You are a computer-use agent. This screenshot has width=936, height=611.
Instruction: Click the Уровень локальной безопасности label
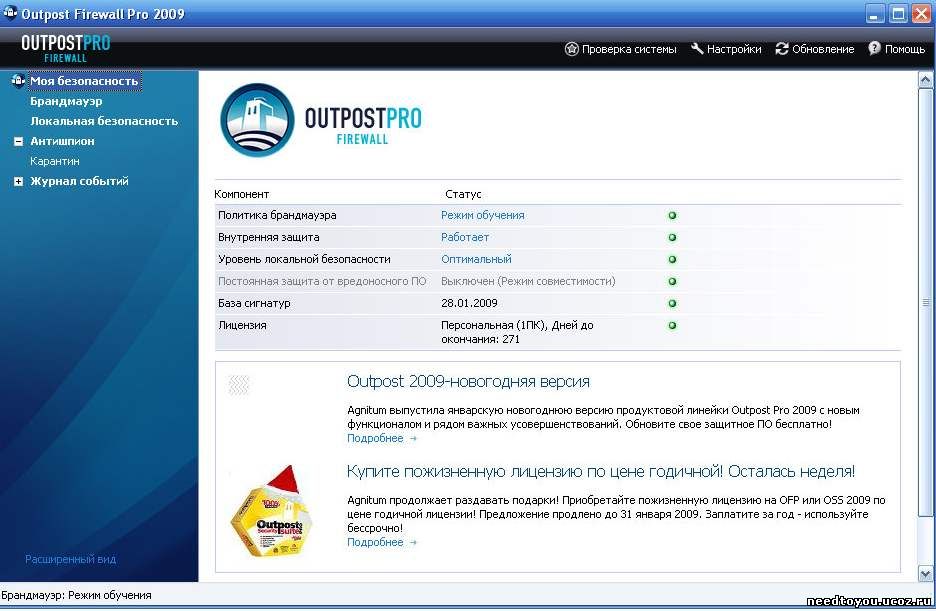(304, 259)
